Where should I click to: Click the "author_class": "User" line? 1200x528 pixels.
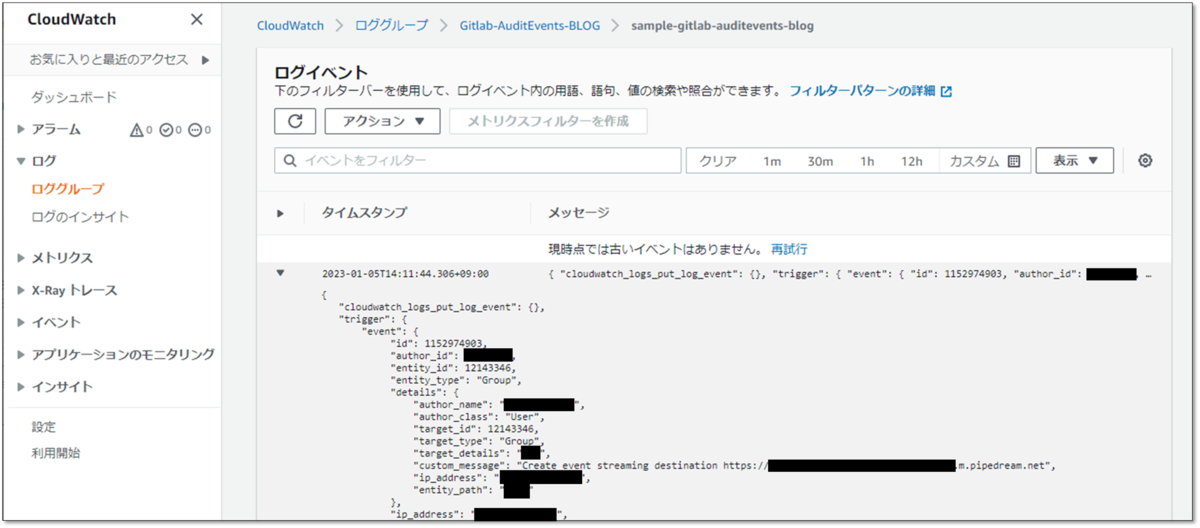(x=478, y=416)
